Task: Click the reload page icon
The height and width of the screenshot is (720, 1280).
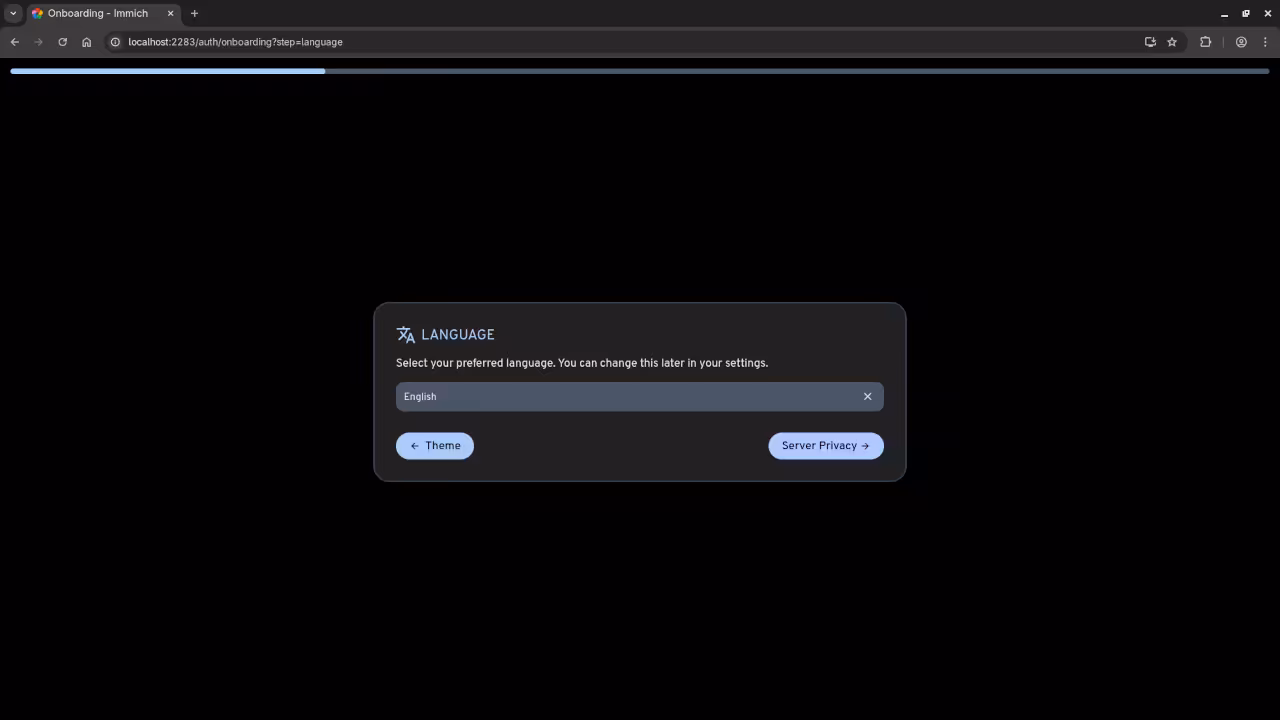Action: click(x=62, y=42)
